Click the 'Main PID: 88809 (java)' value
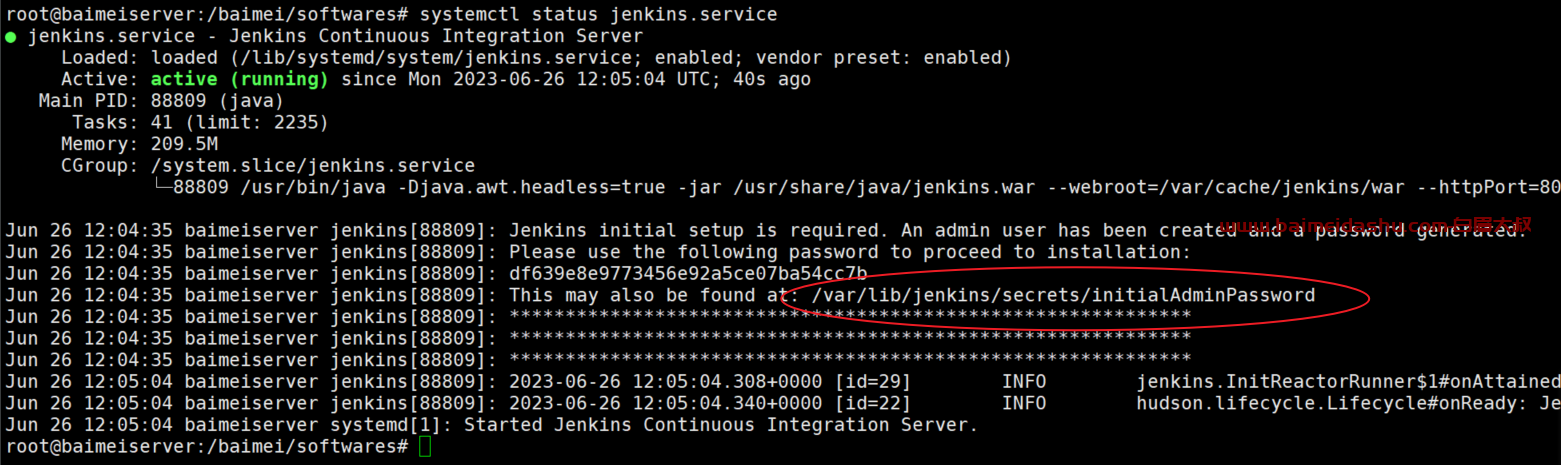Screen dimensions: 1561x465 162,101
